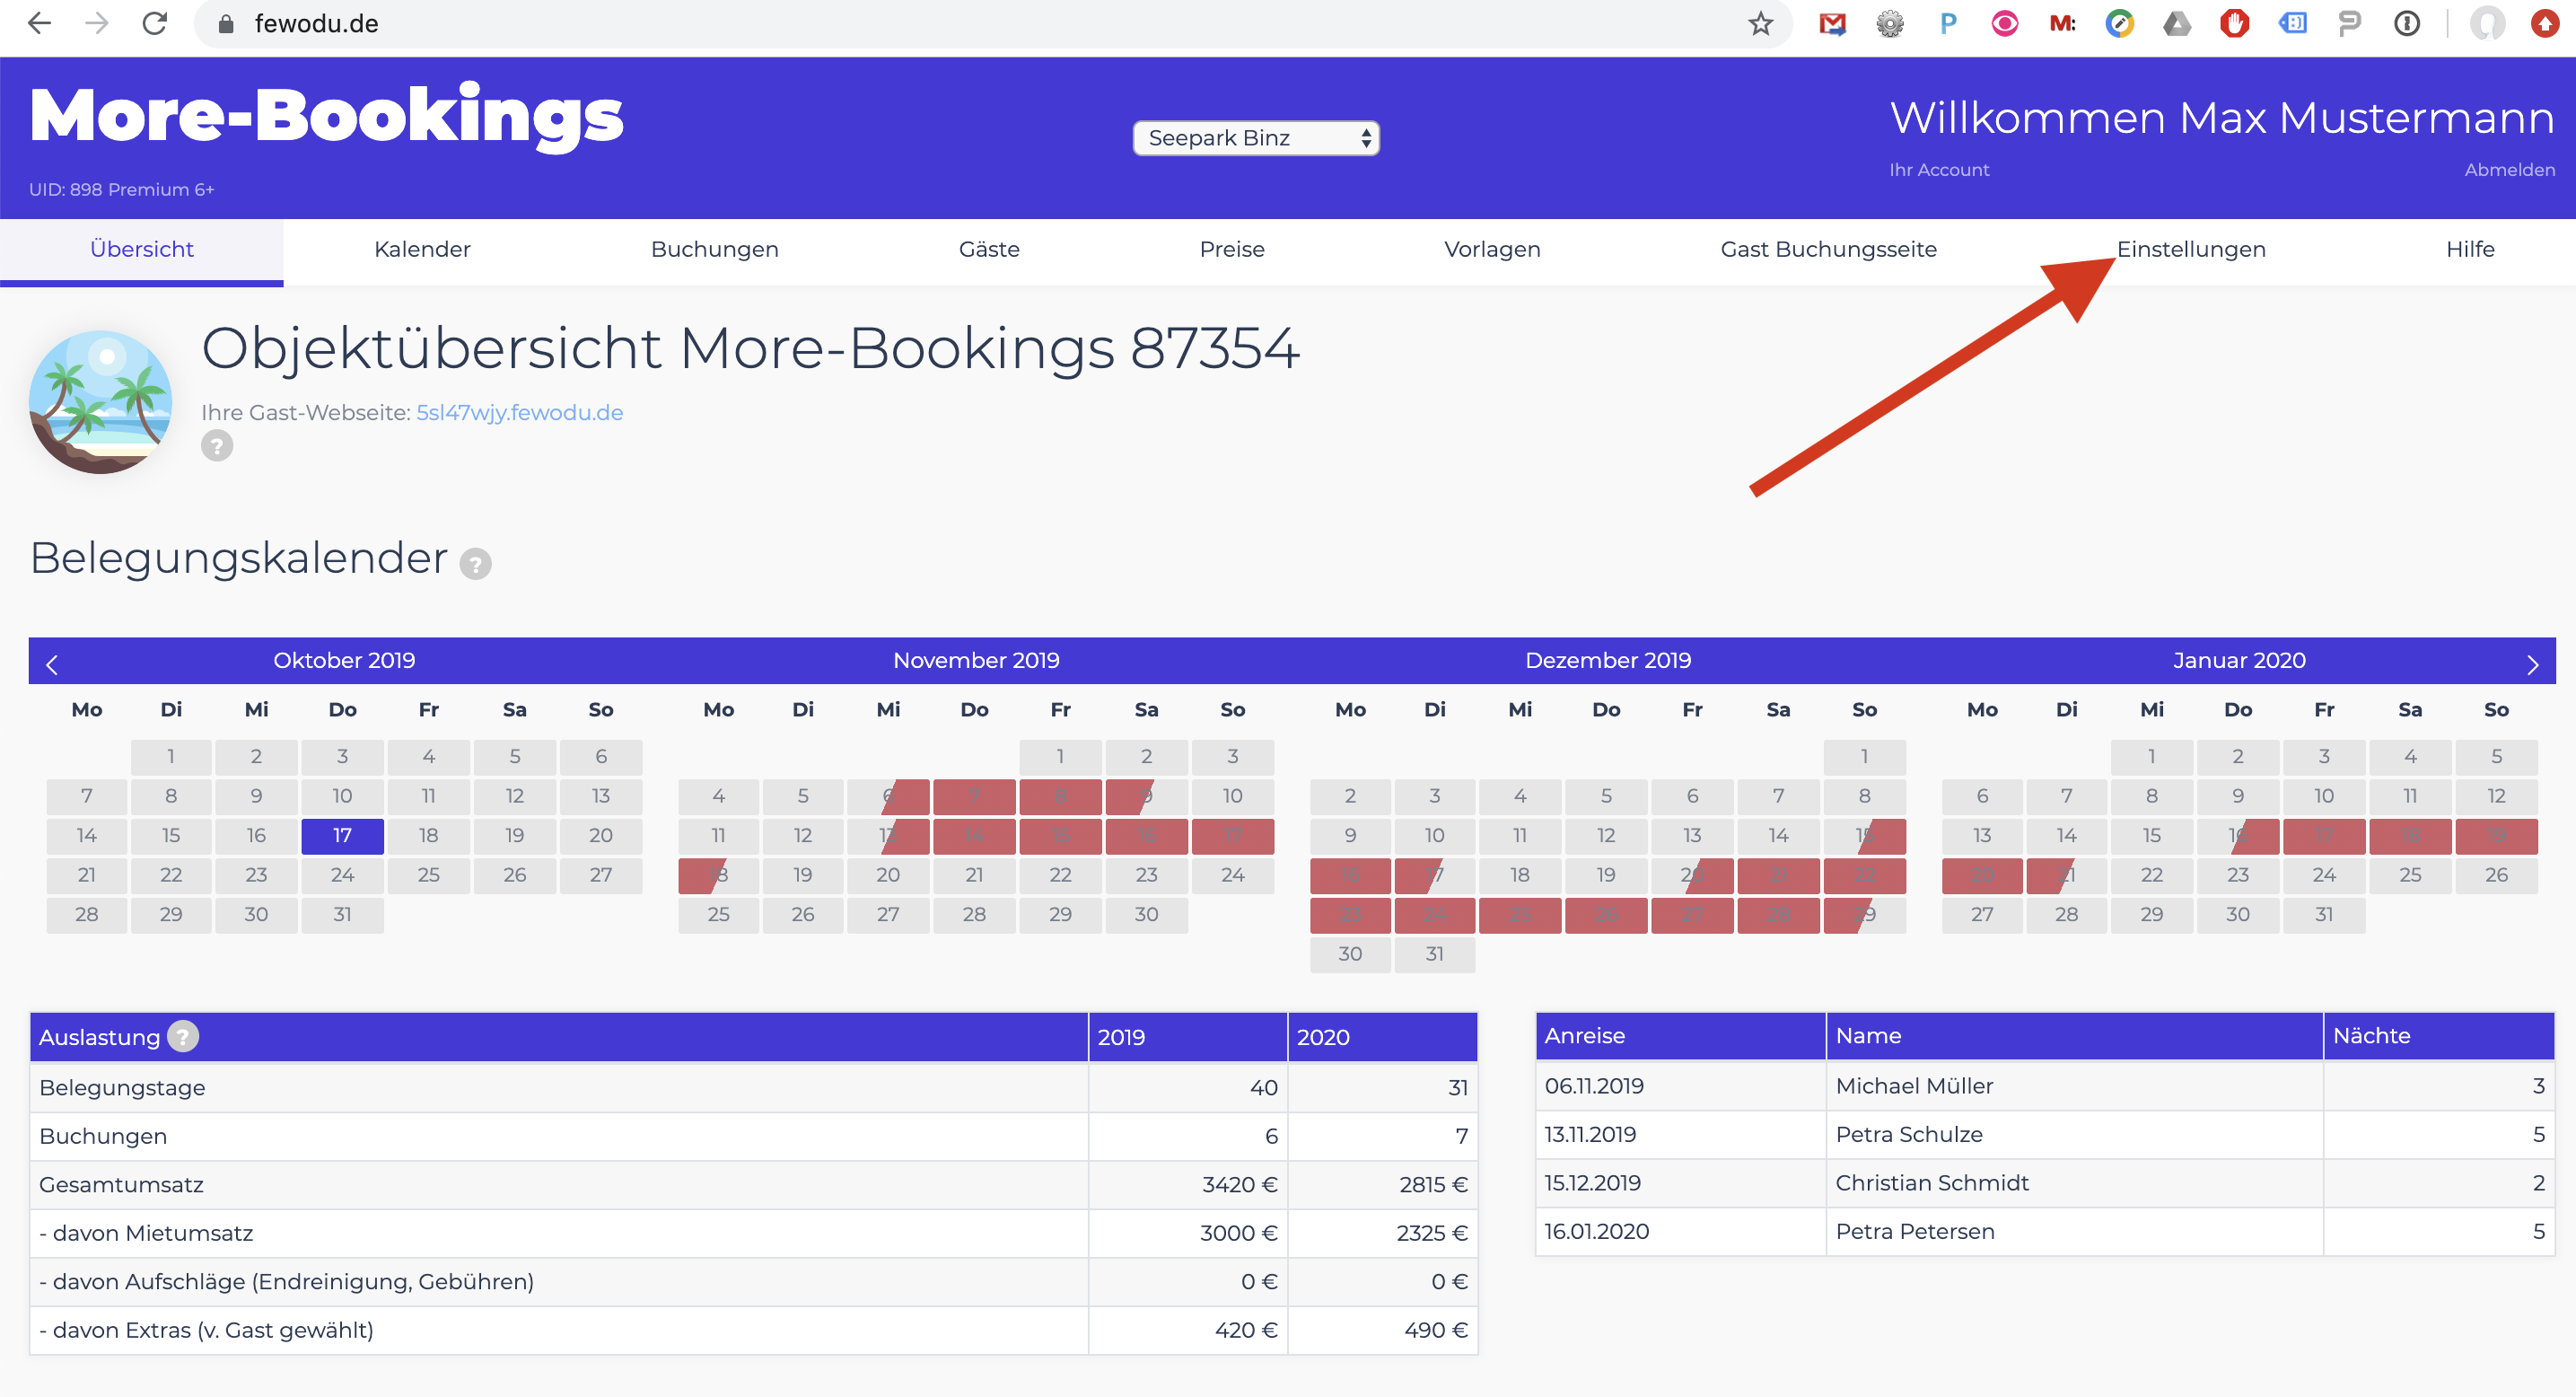Viewport: 2576px width, 1397px height.
Task: Click the Gesamtumsatz row label
Action: tap(121, 1184)
